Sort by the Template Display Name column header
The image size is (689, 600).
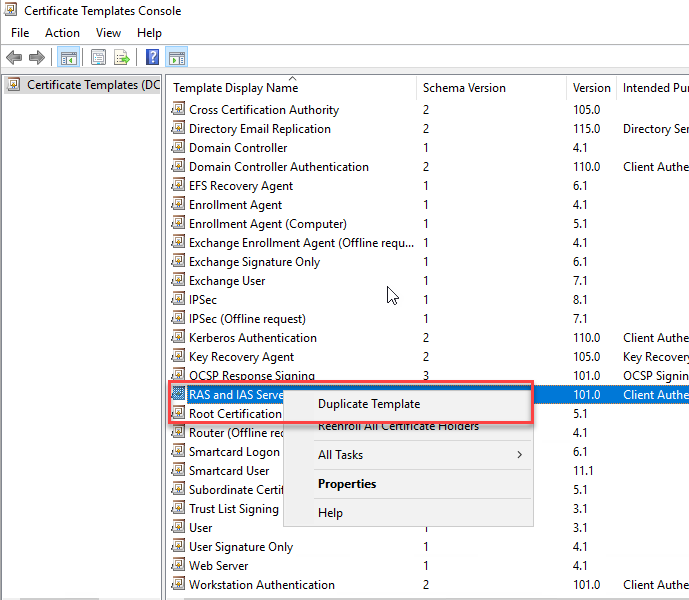[x=235, y=88]
